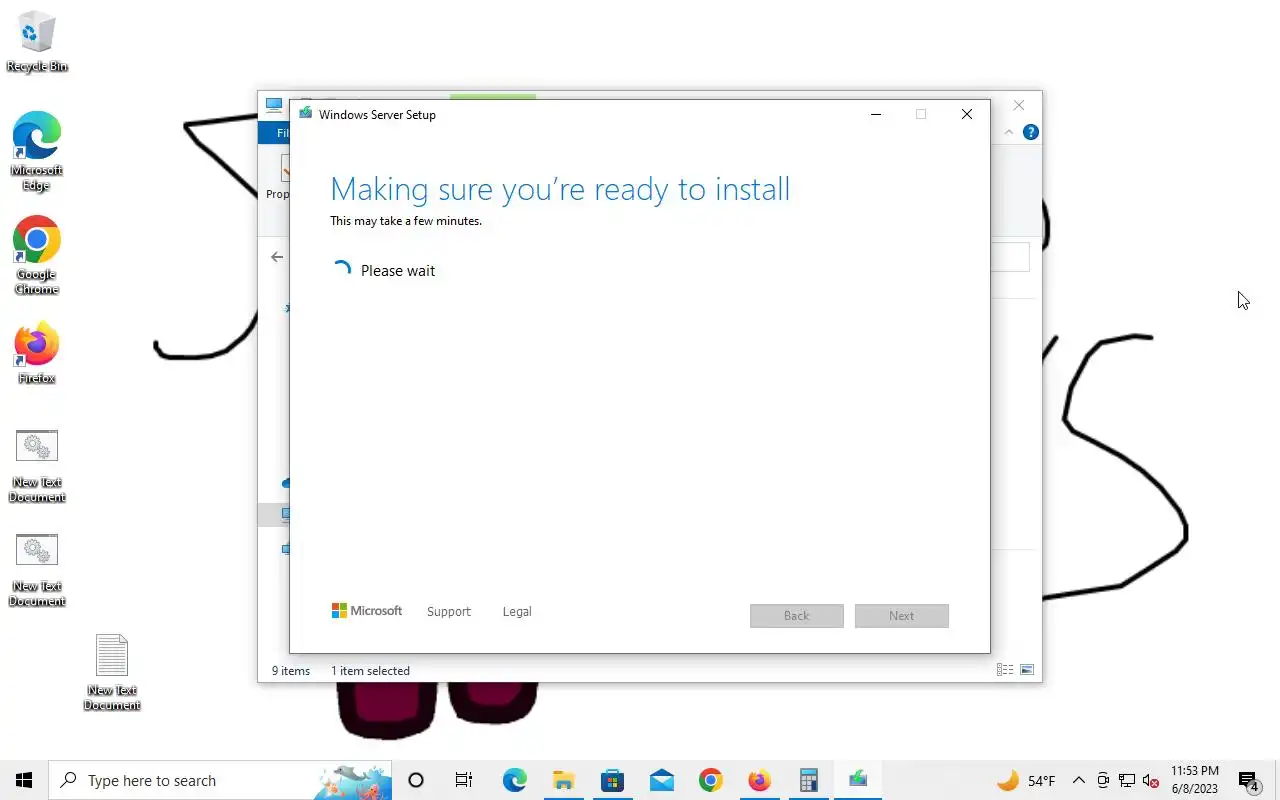Image resolution: width=1280 pixels, height=800 pixels.
Task: Open Microsoft Store from the taskbar
Action: point(612,780)
